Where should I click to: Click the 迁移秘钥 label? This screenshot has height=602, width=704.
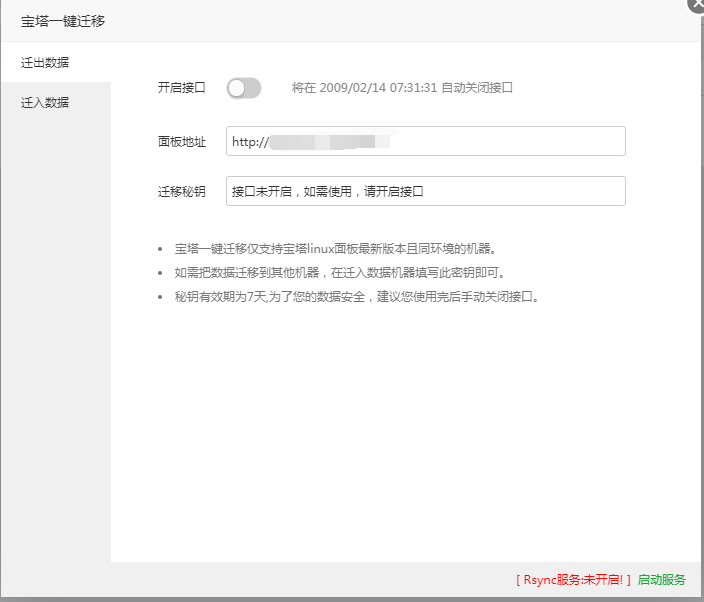[x=181, y=192]
